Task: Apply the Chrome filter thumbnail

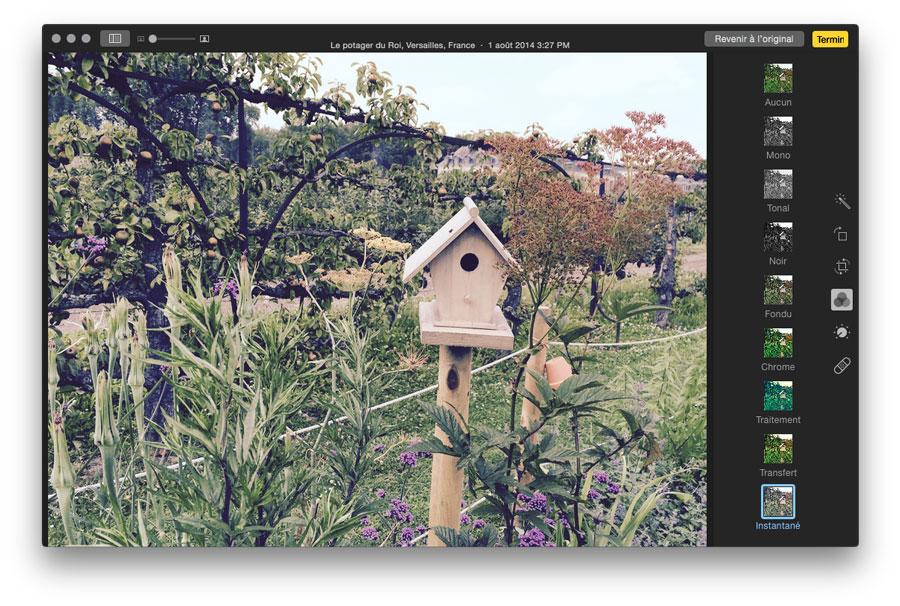Action: tap(778, 343)
